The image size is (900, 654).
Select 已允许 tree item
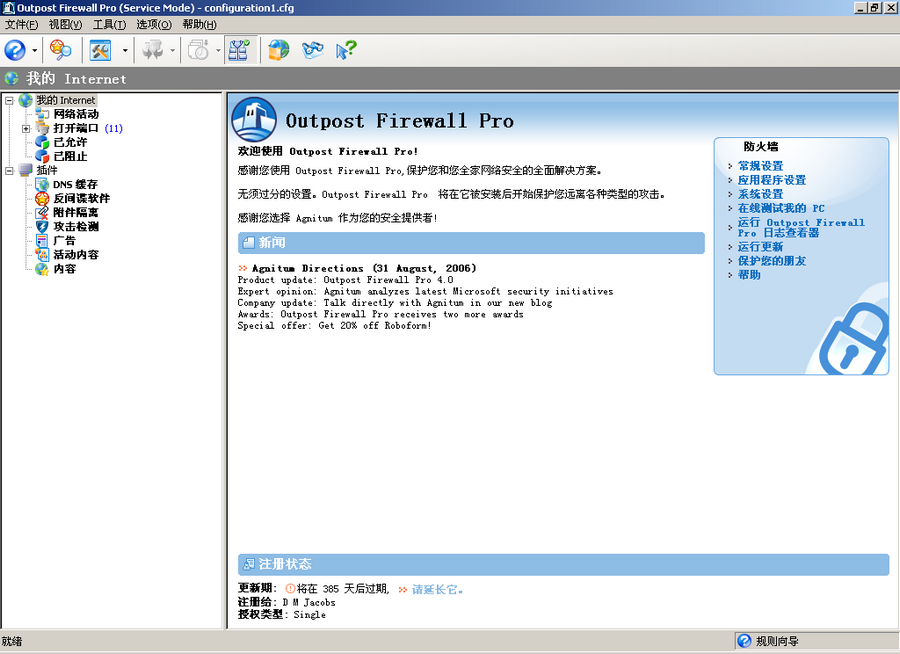click(x=70, y=142)
